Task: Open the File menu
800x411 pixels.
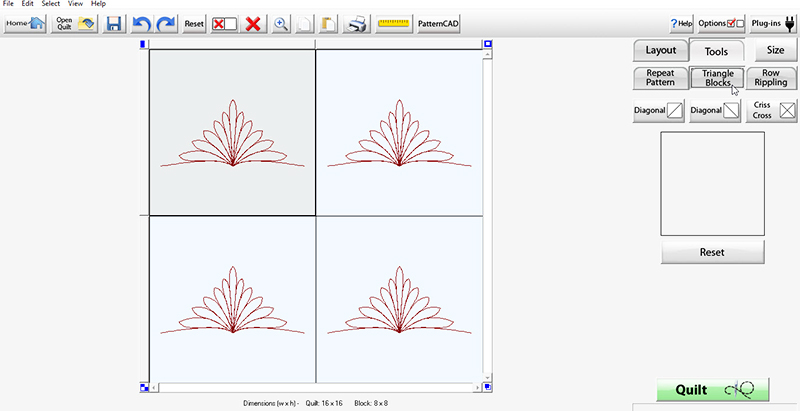Action: (x=8, y=4)
